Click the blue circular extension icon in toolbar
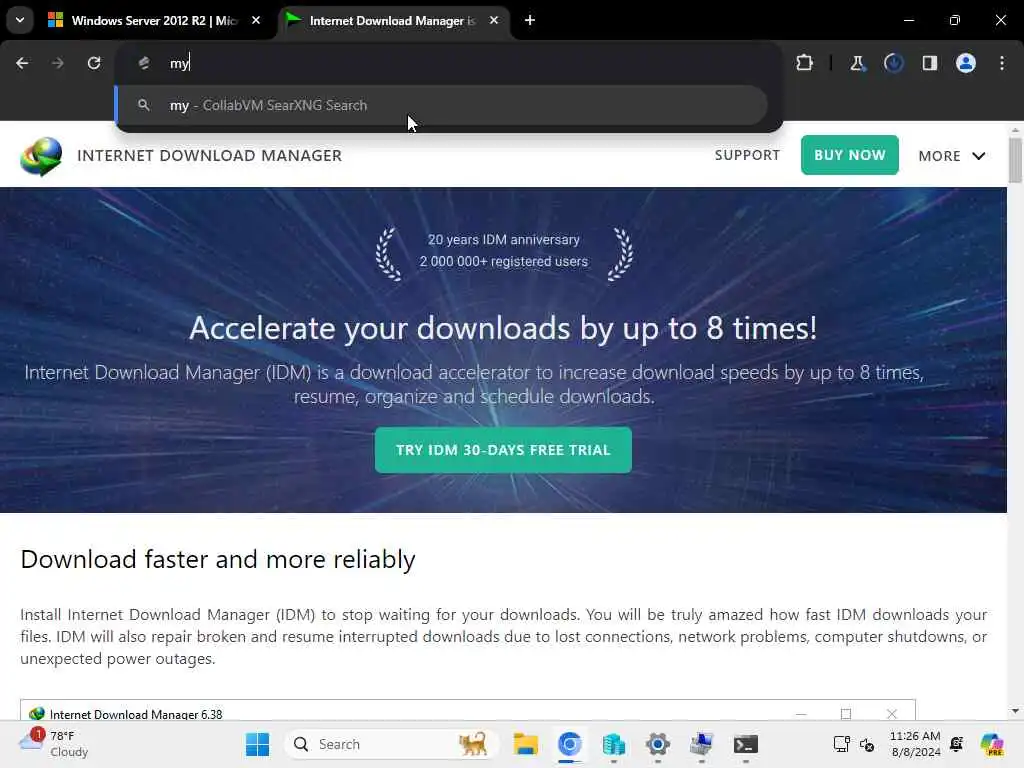 pyautogui.click(x=893, y=63)
